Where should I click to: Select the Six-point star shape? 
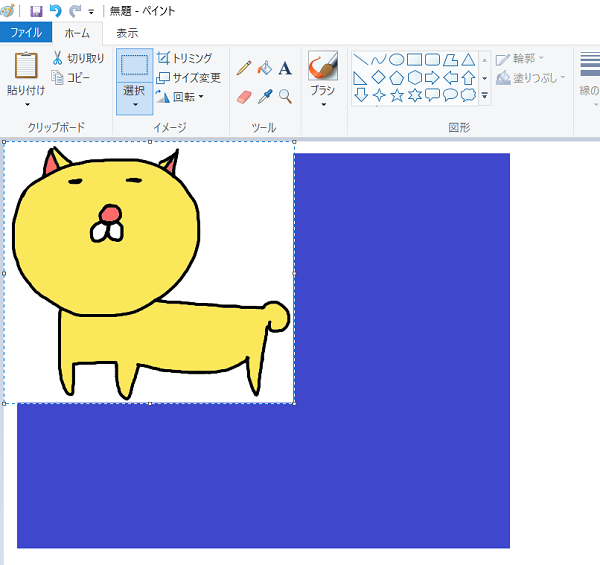[414, 95]
